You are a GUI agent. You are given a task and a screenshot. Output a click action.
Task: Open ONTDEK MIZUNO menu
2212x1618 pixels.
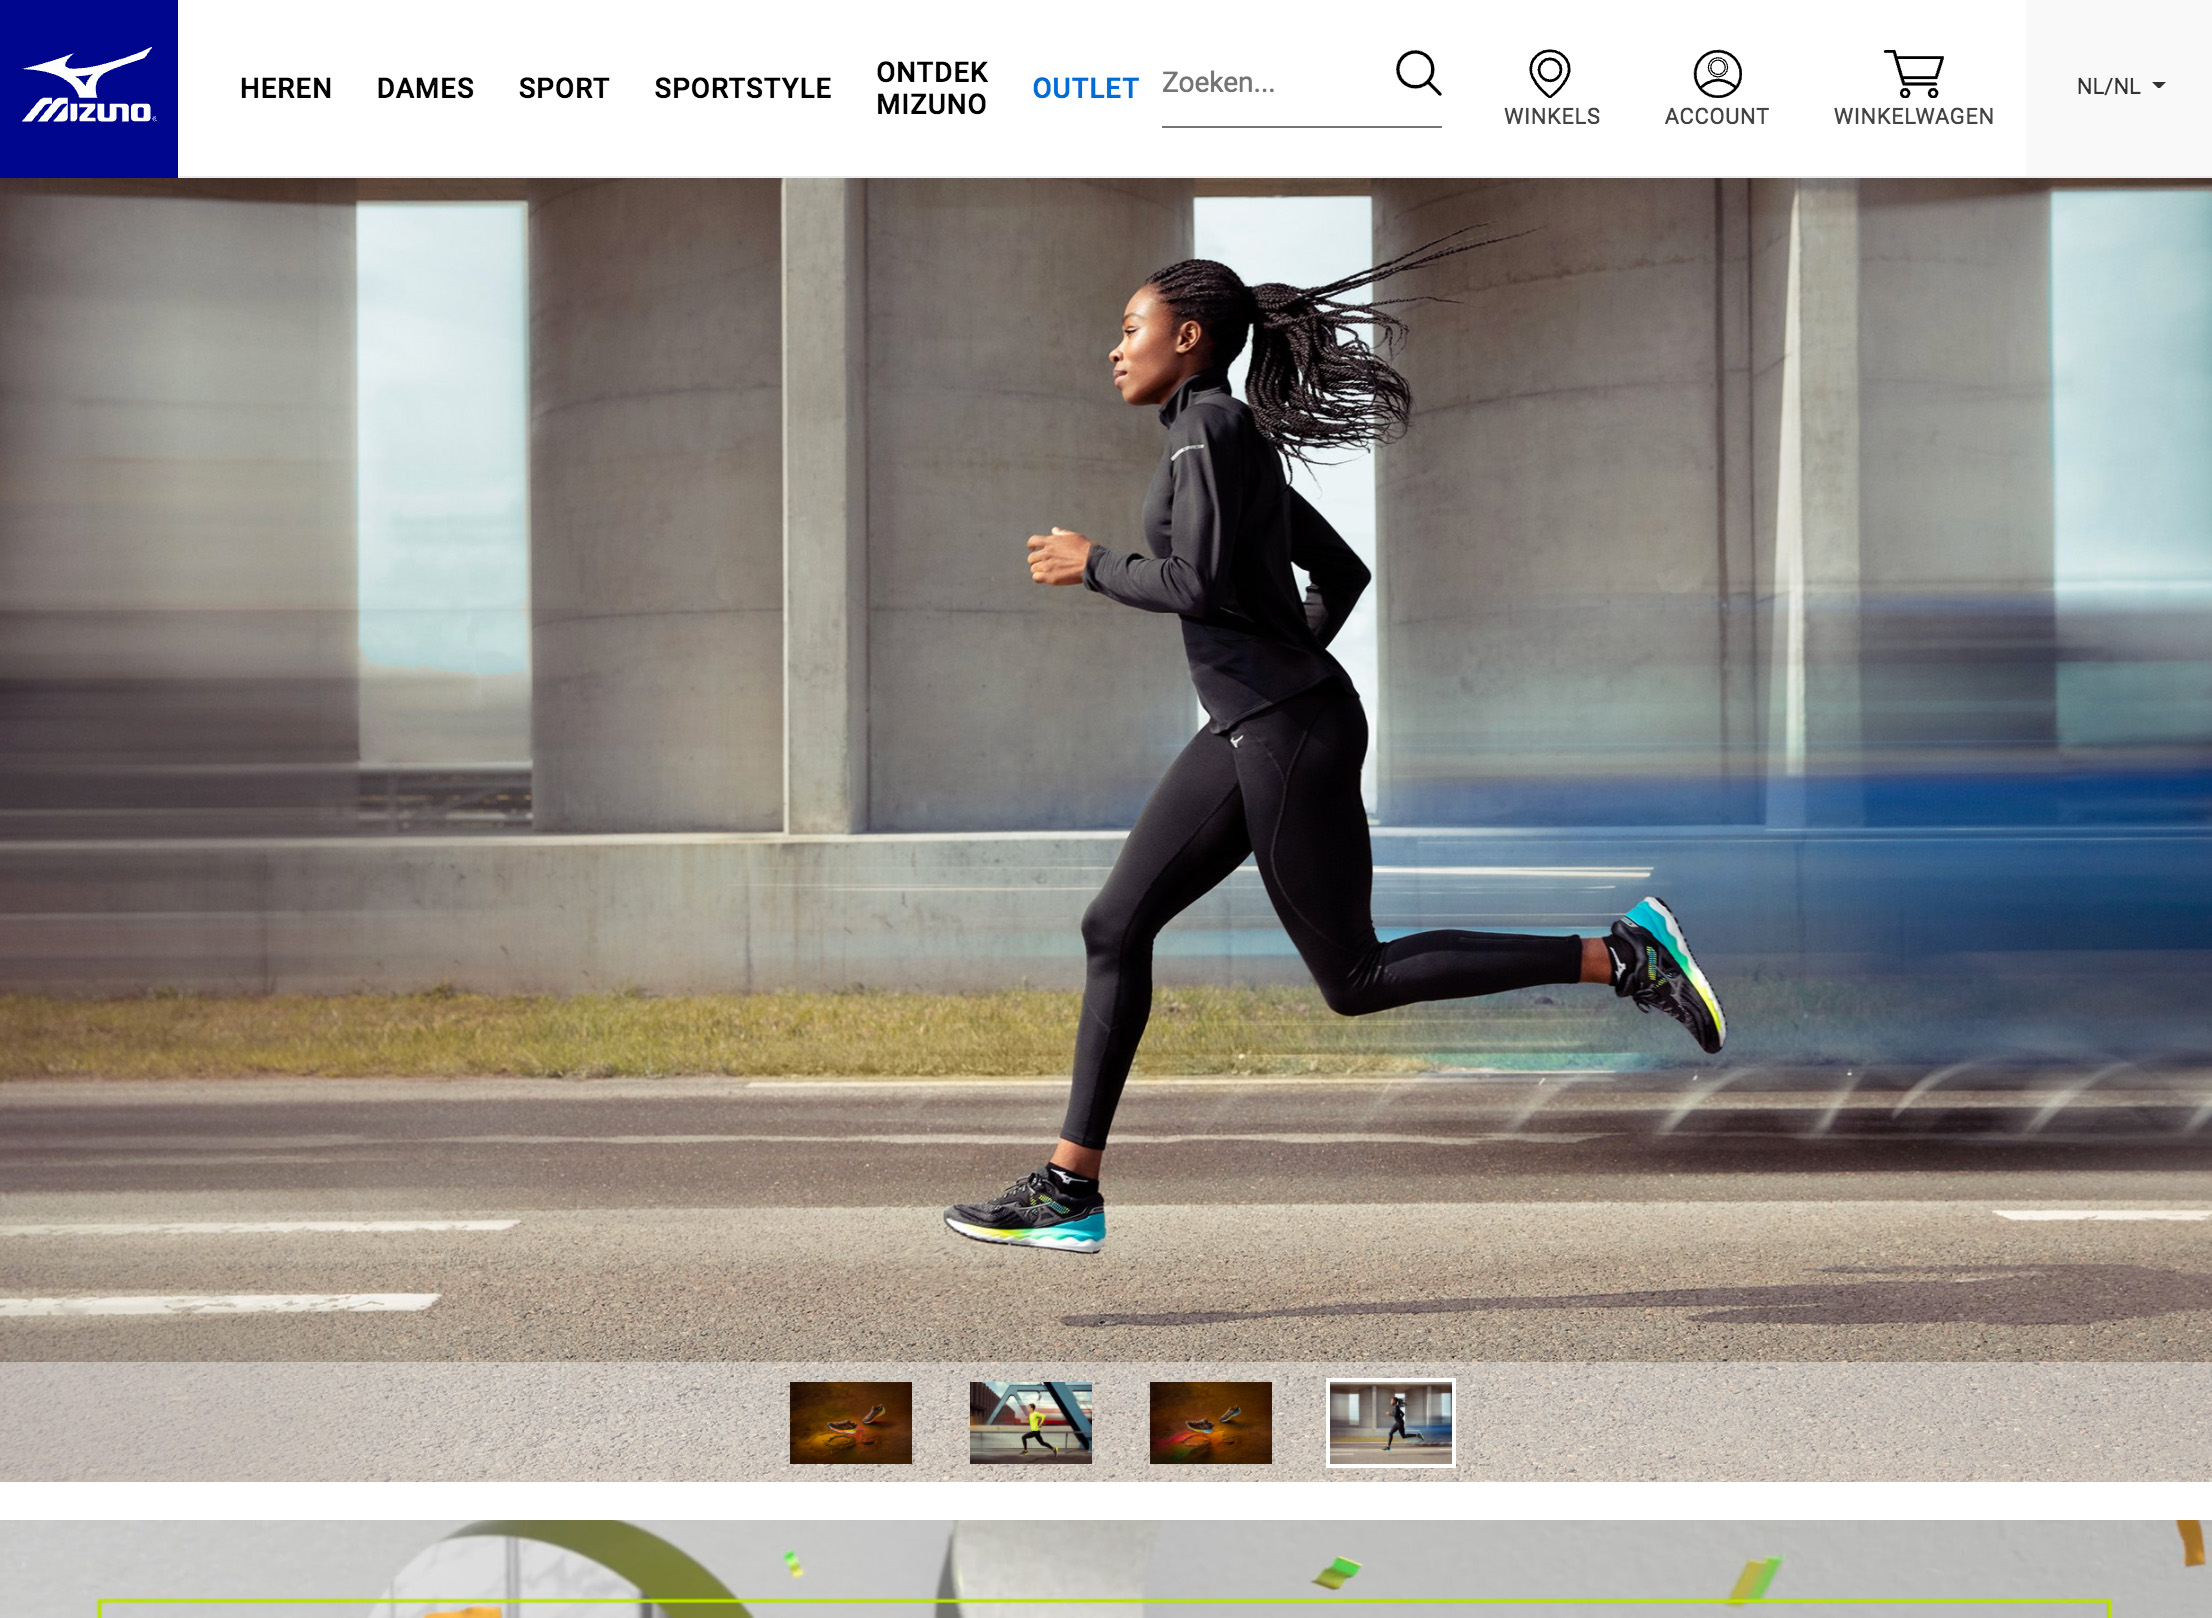[931, 88]
